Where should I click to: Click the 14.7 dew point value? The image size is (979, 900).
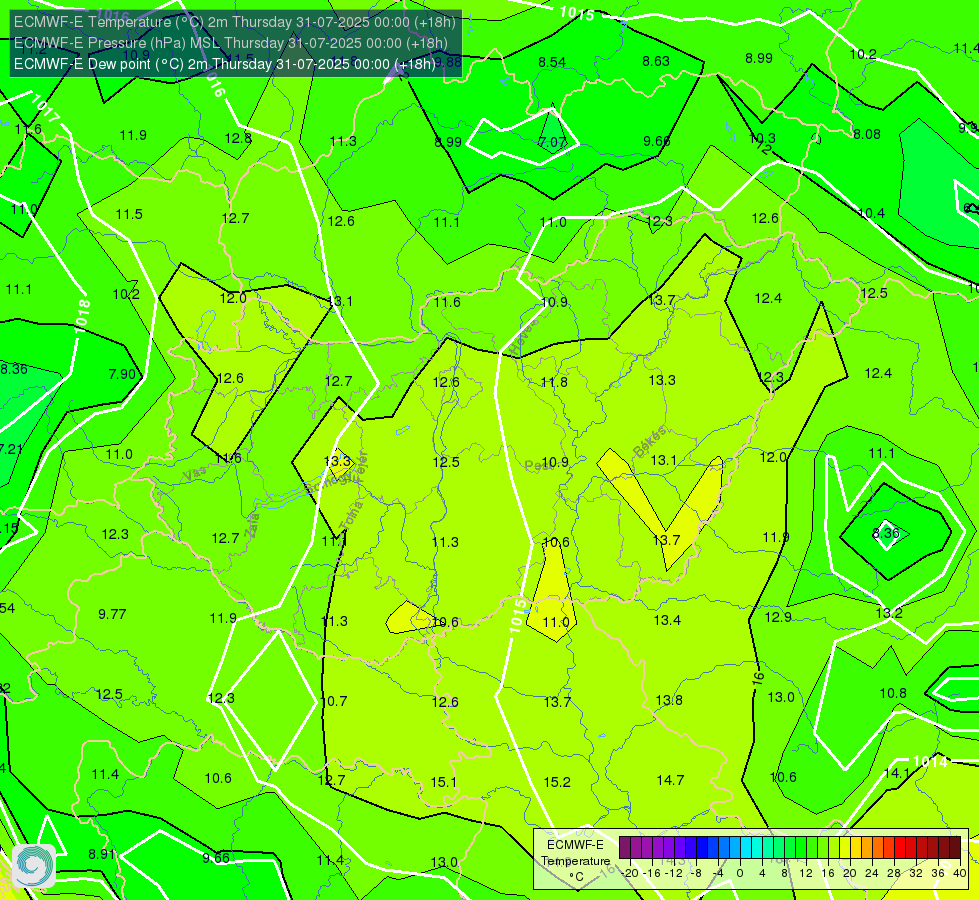[x=671, y=779]
